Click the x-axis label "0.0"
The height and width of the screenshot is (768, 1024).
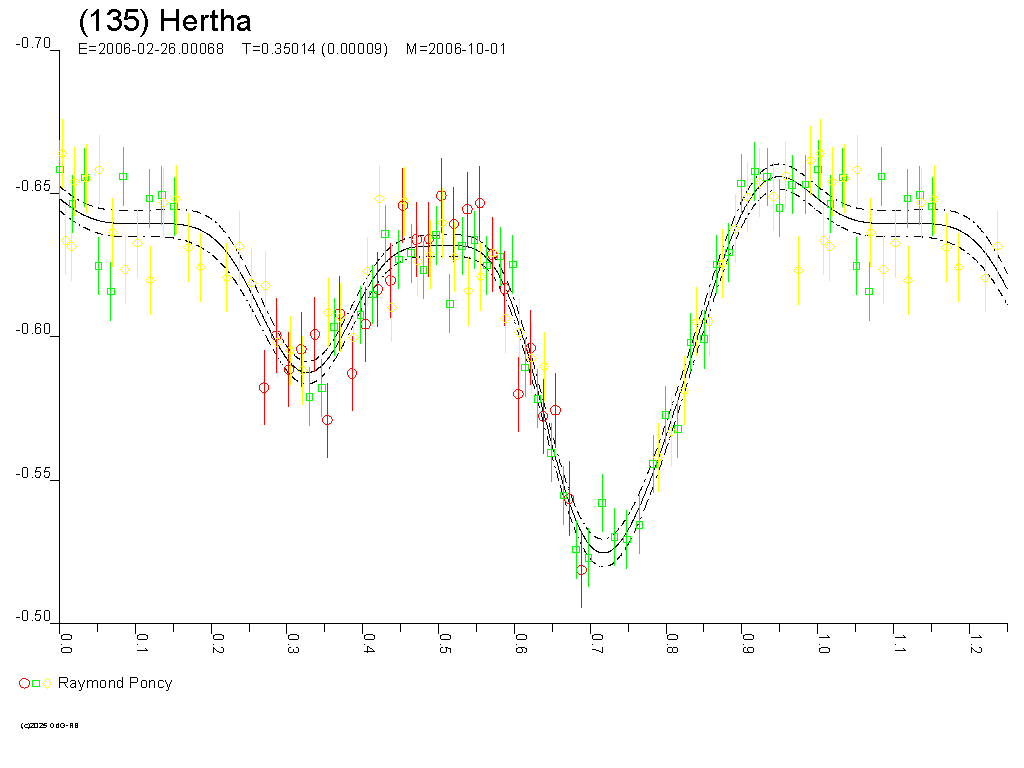(66, 643)
